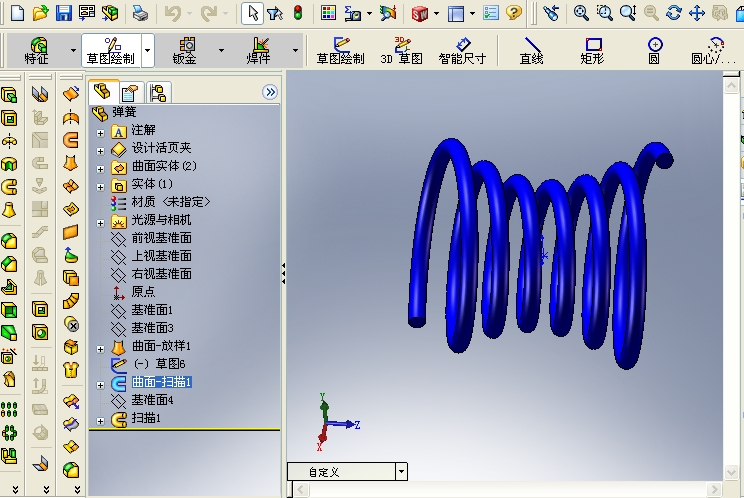This screenshot has width=744, height=498.
Task: Select (-) 草图6 sketch item
Action: click(159, 364)
